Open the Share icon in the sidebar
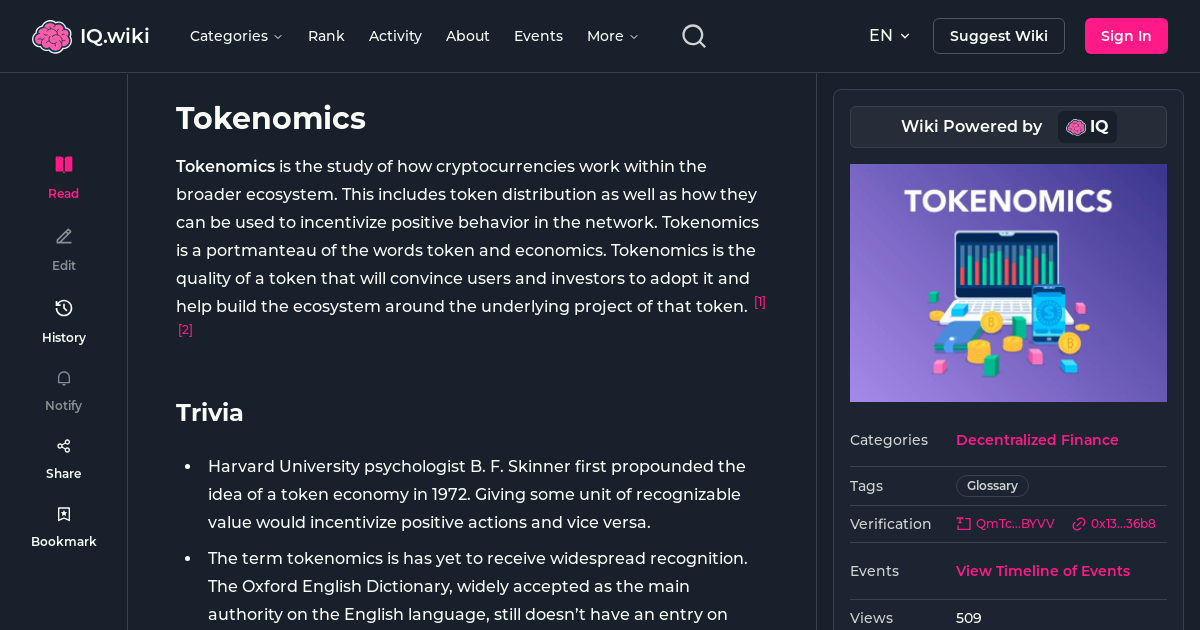The height and width of the screenshot is (630, 1200). (63, 445)
